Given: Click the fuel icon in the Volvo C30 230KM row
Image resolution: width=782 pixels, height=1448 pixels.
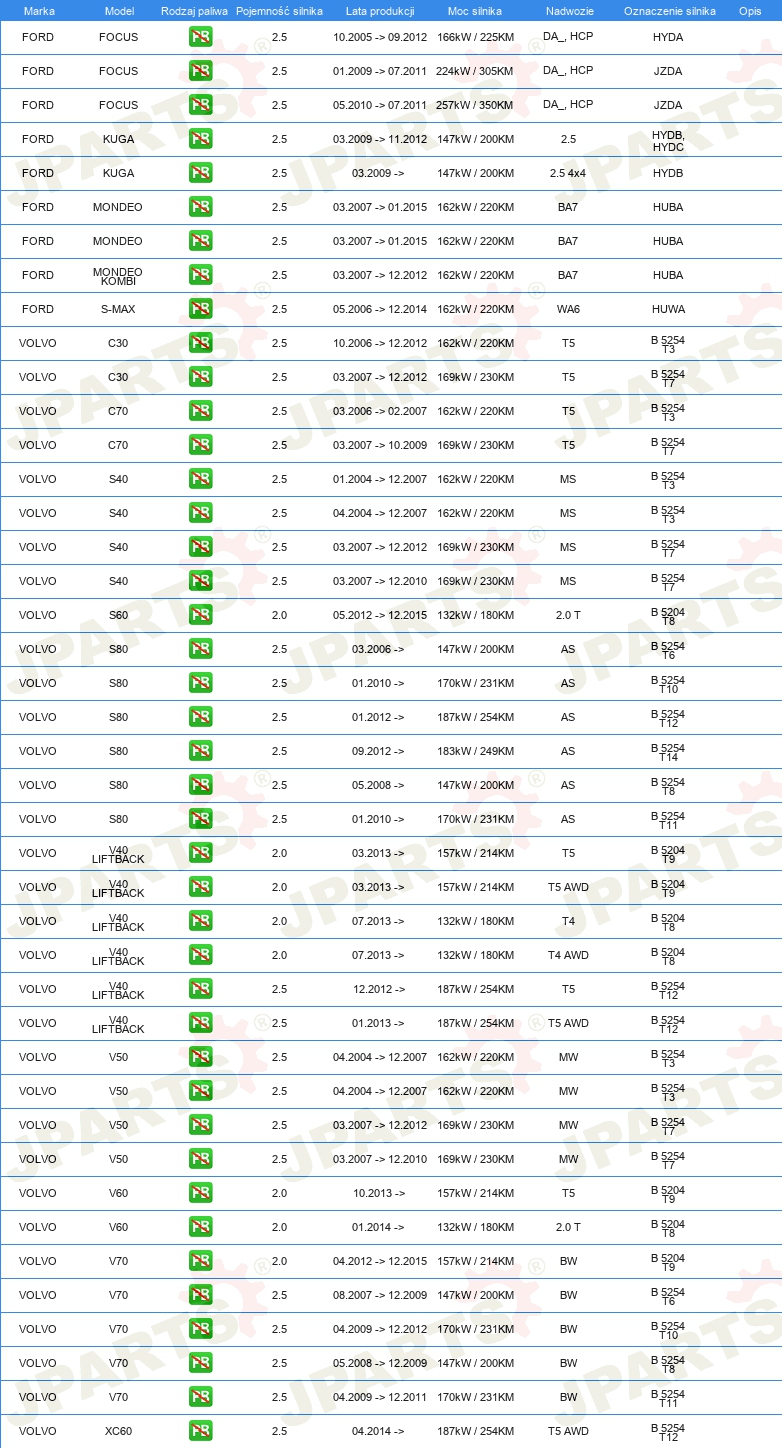Looking at the screenshot, I should [200, 377].
